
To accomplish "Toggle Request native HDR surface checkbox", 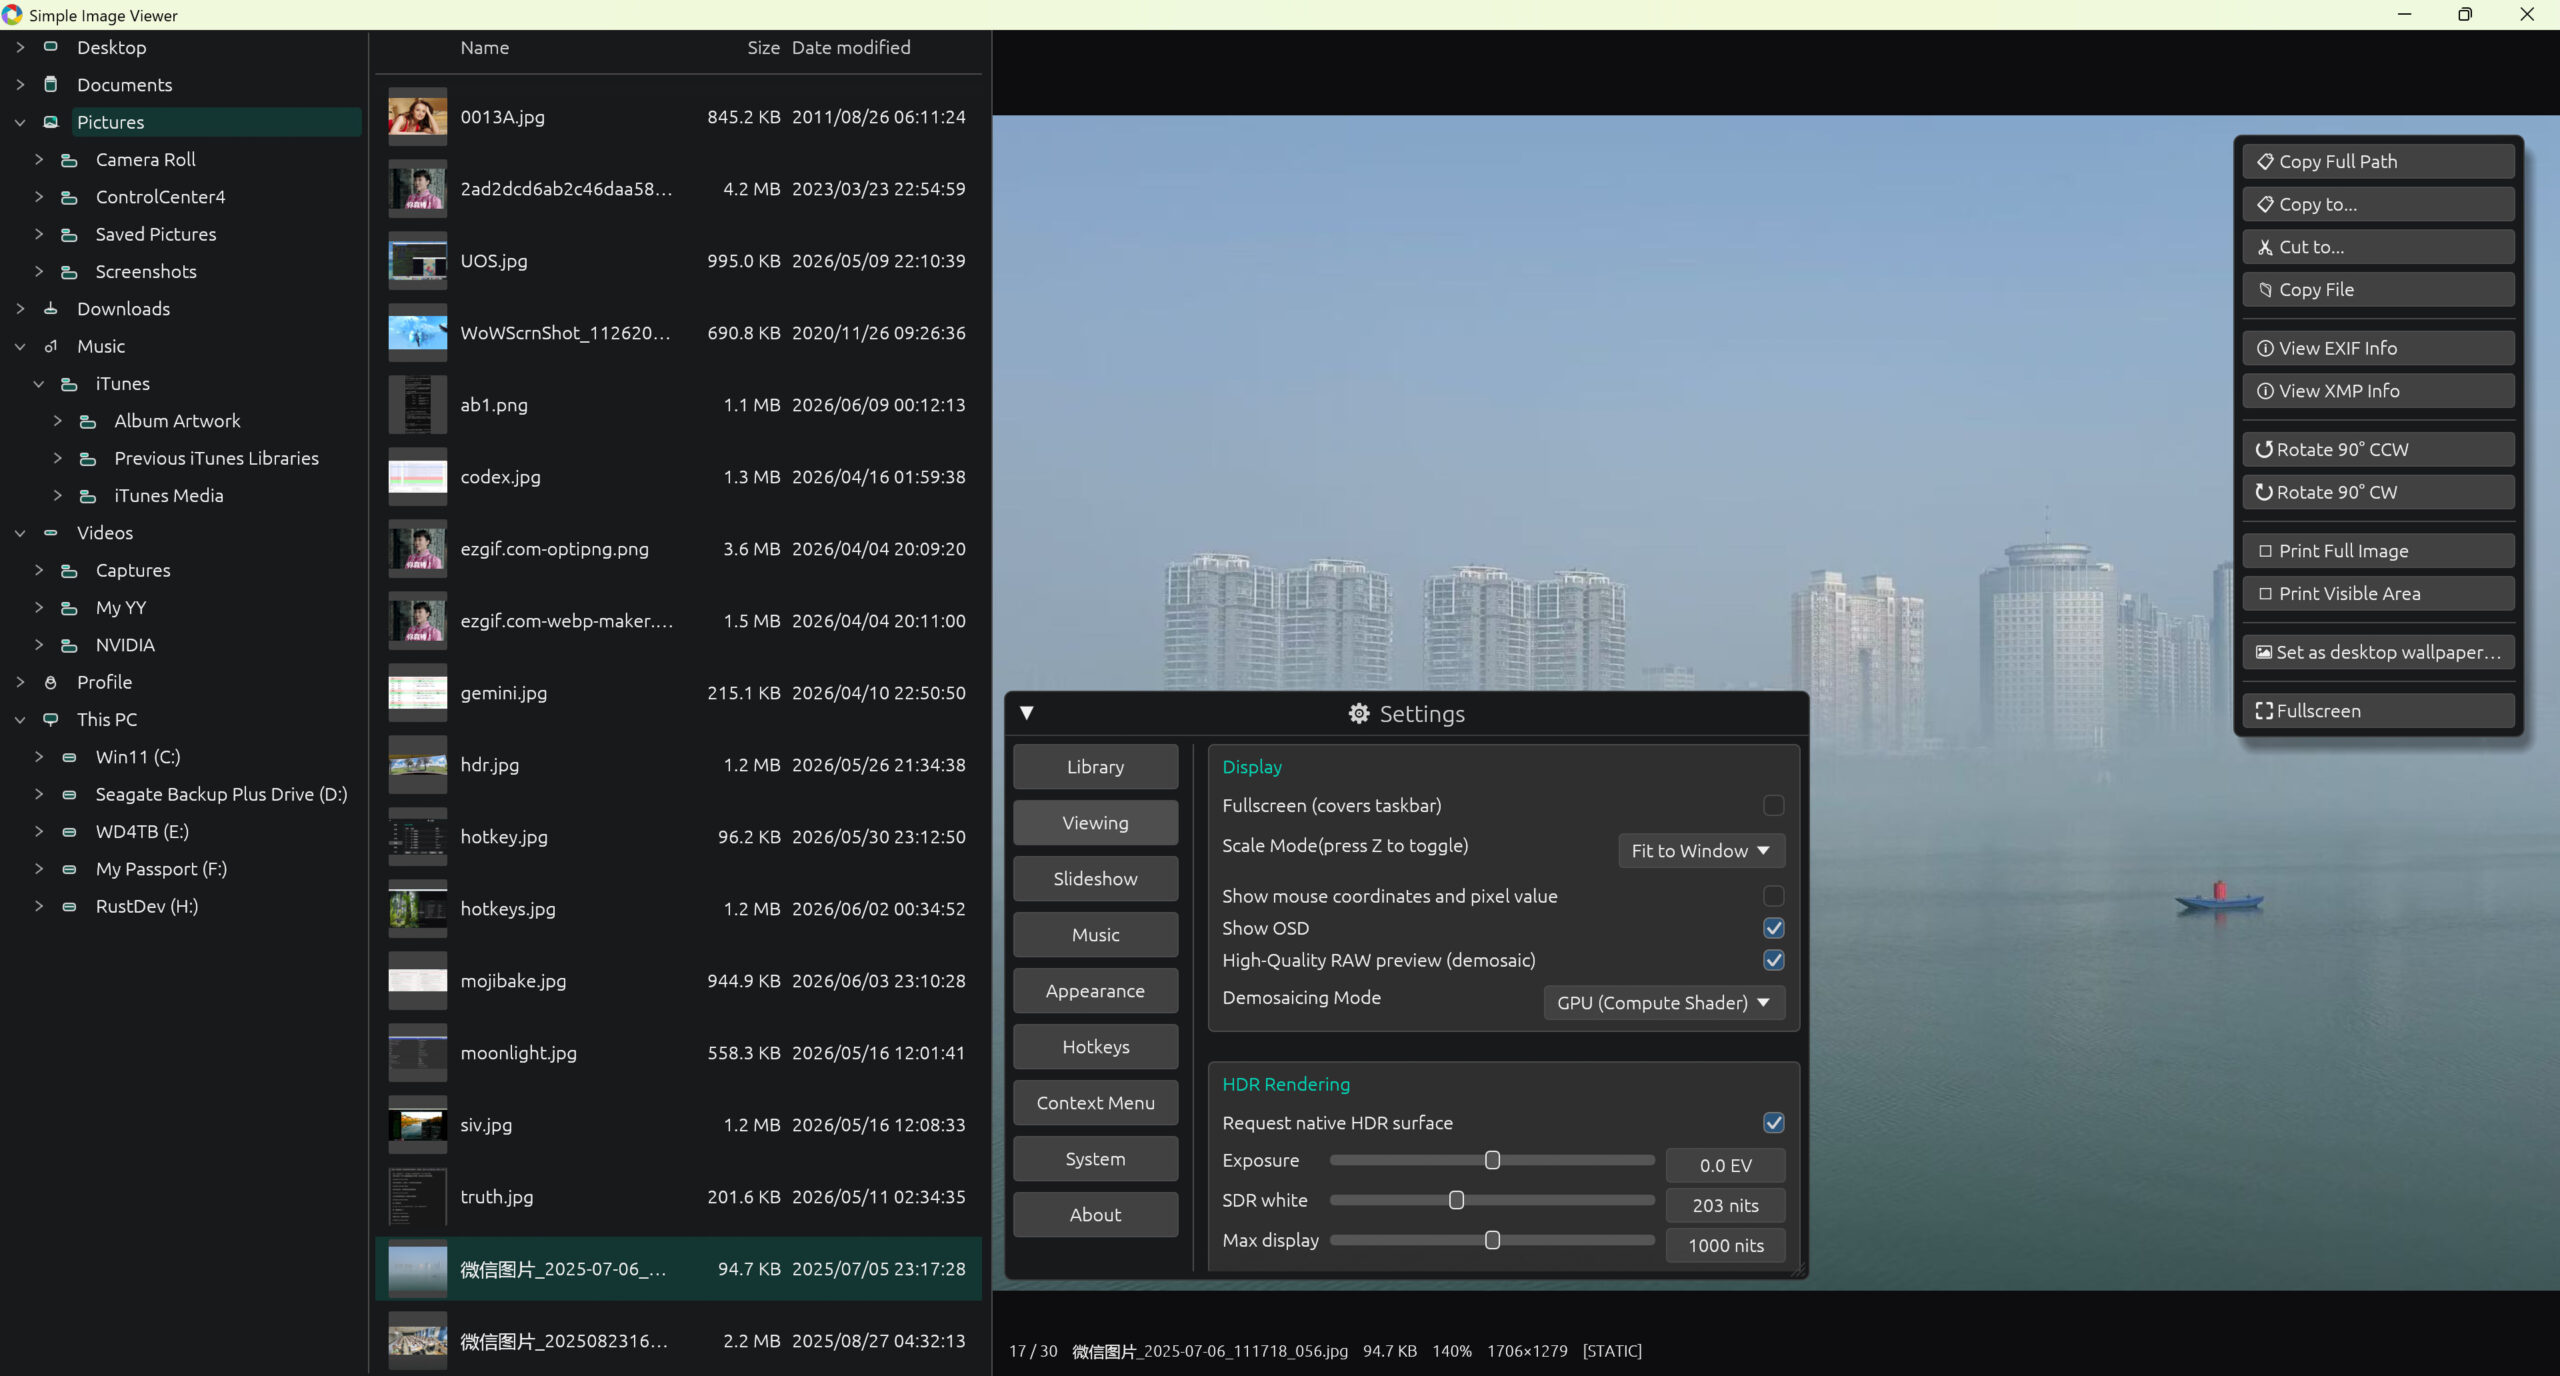I will click(x=1773, y=1123).
